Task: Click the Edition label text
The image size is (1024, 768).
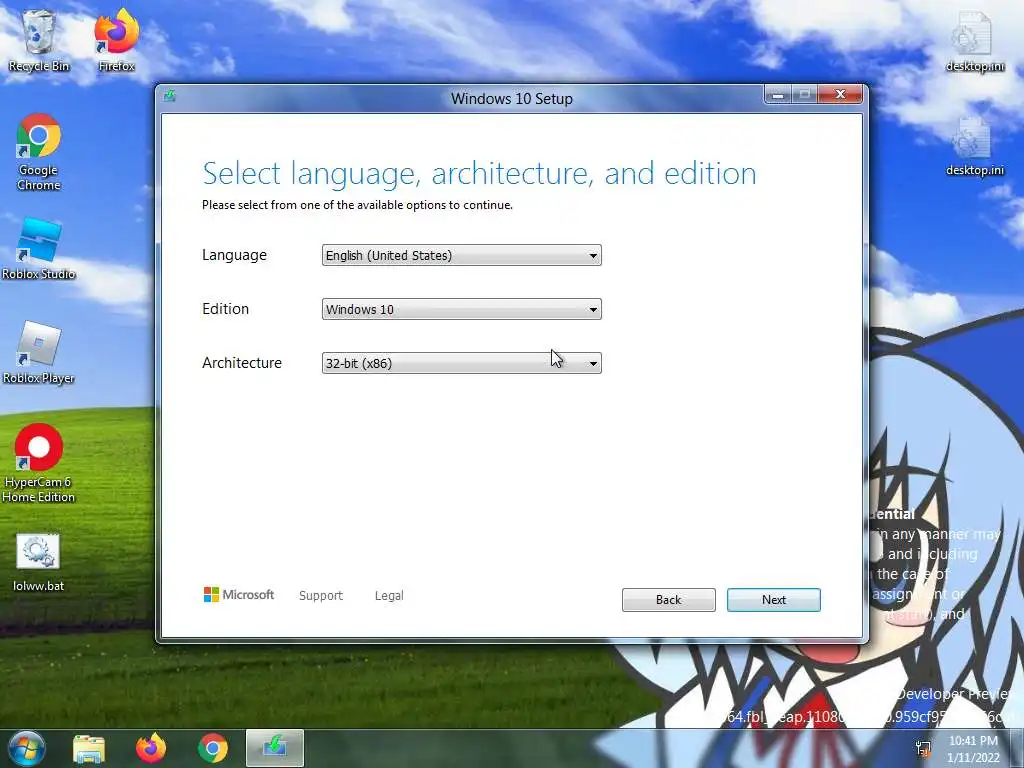Action: [x=225, y=308]
